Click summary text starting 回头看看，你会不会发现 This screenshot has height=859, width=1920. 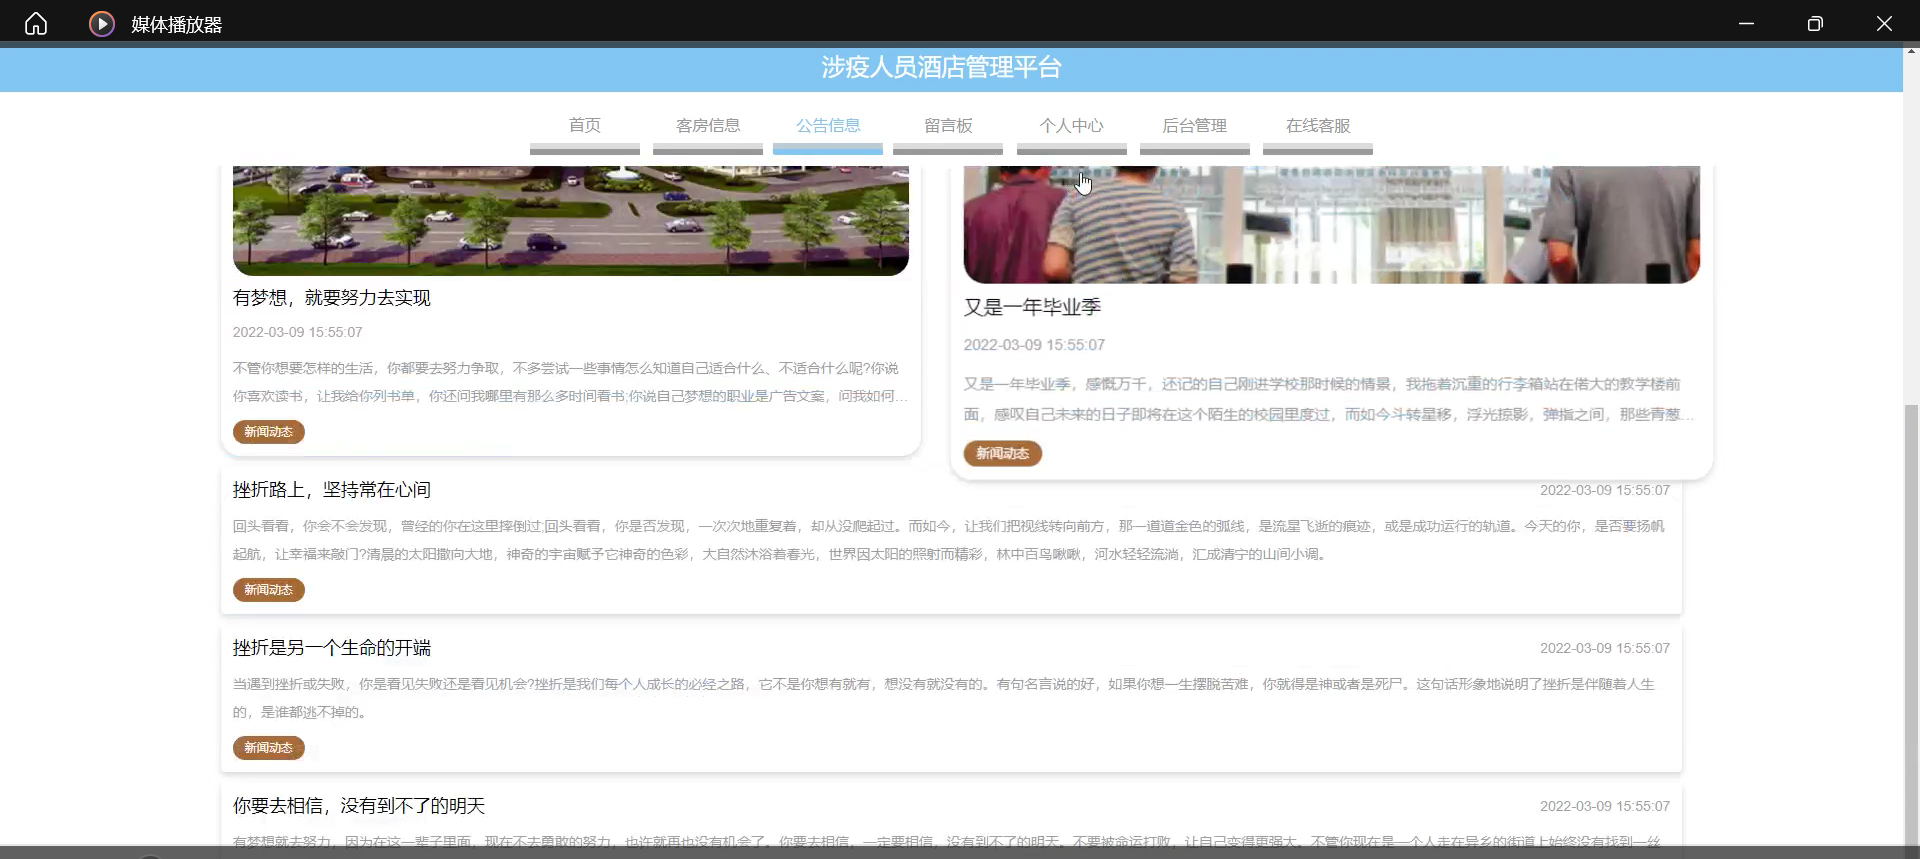point(948,540)
